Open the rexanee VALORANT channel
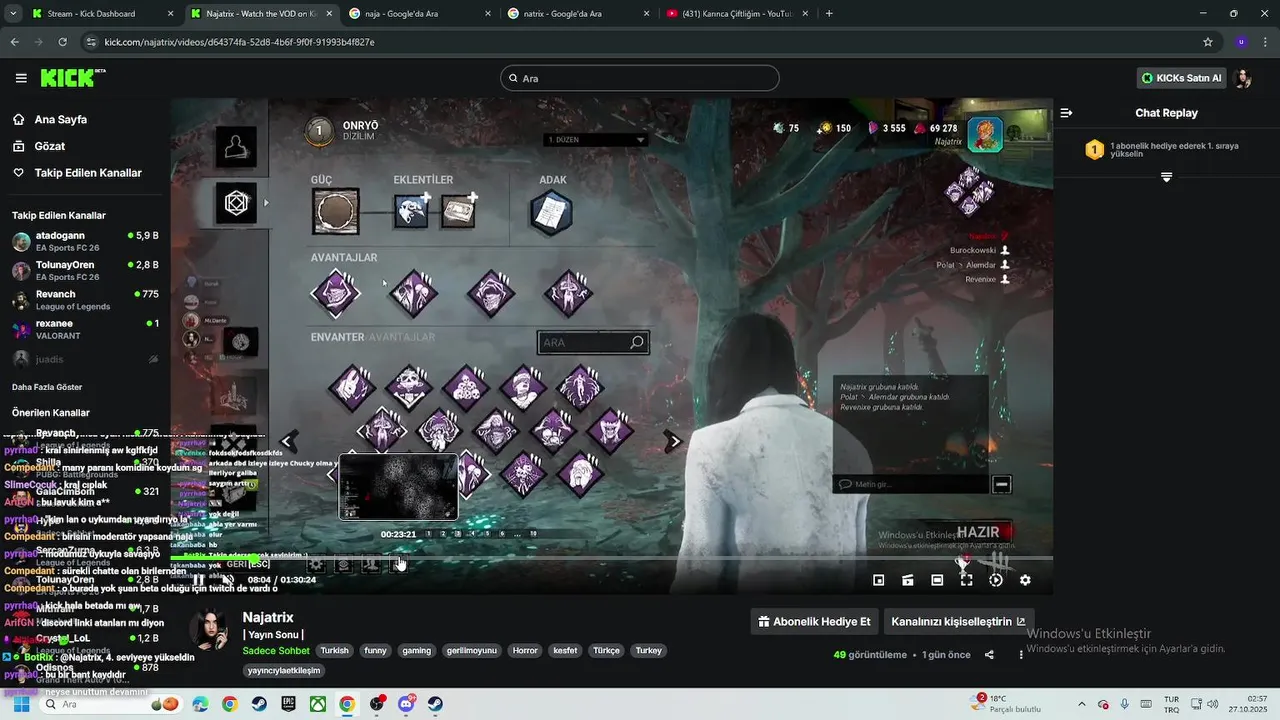 (85, 330)
